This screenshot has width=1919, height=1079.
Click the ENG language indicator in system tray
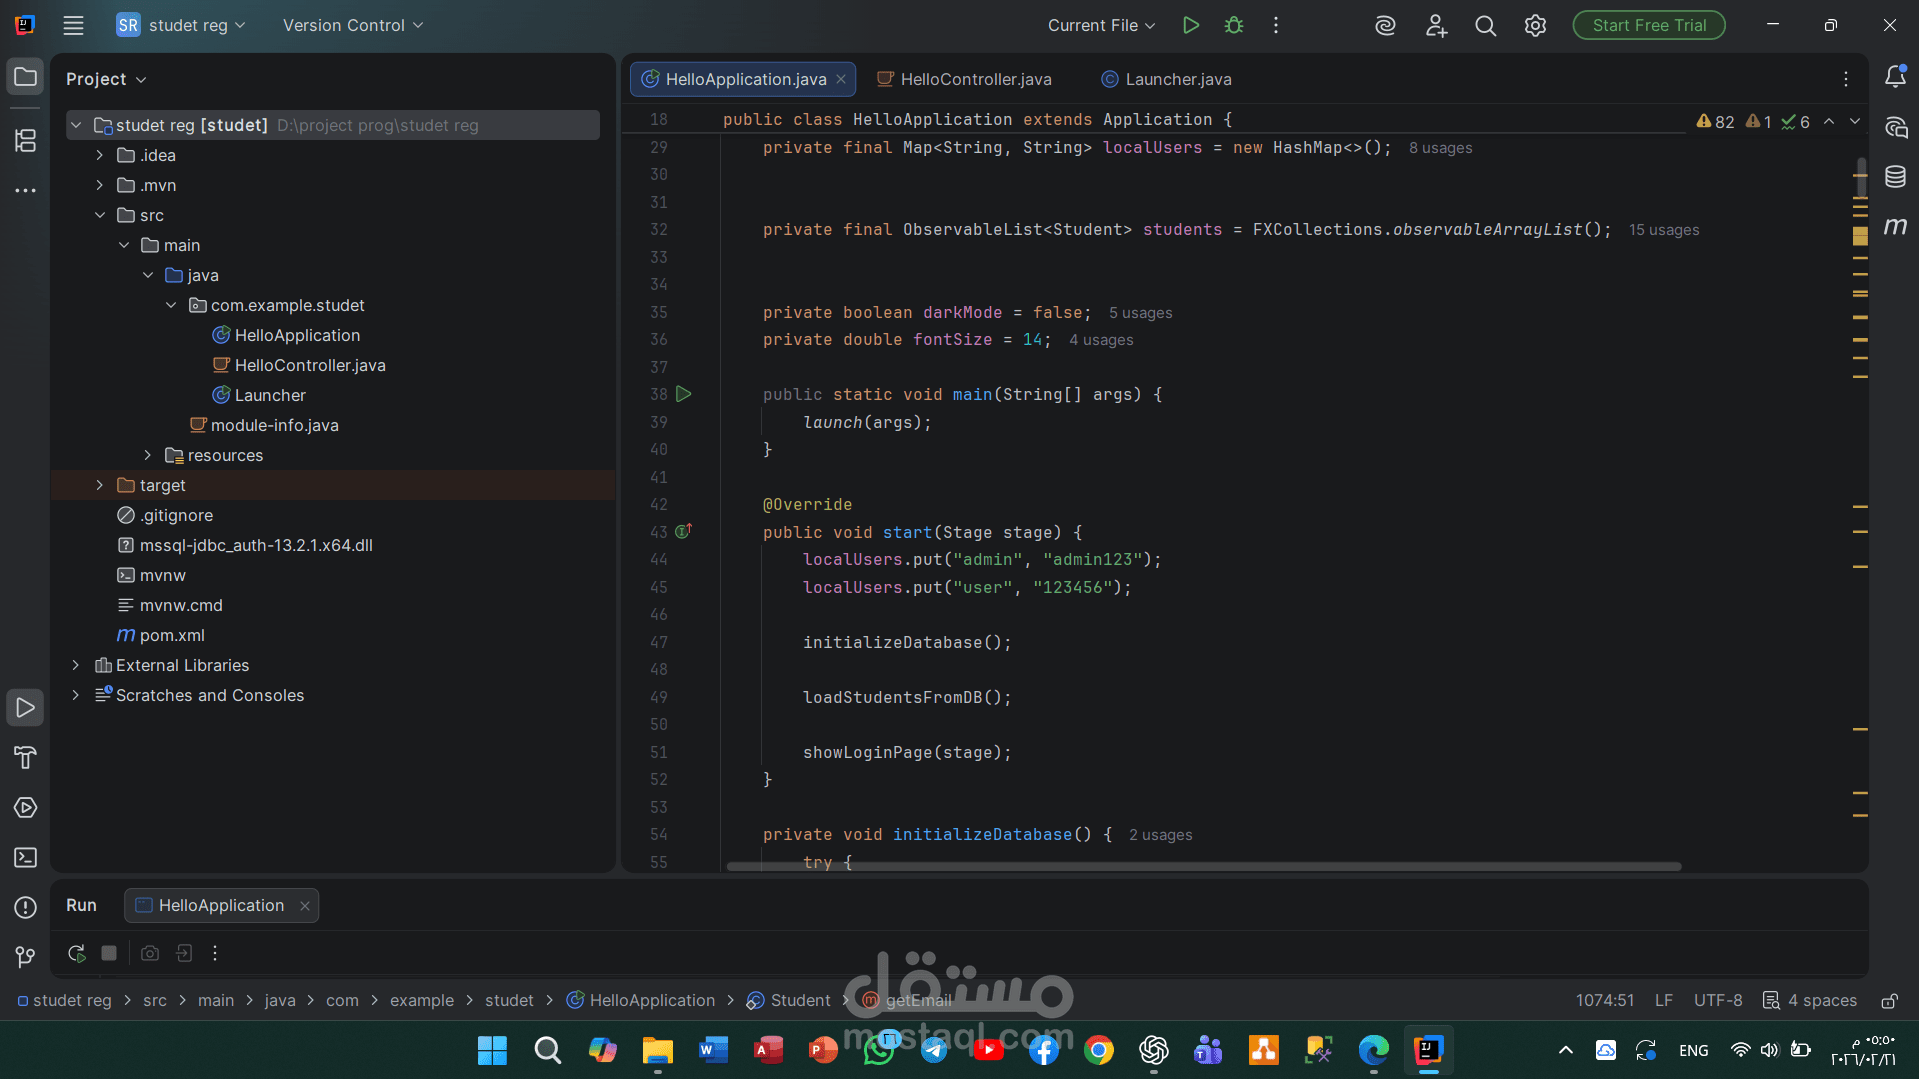[x=1693, y=1051]
